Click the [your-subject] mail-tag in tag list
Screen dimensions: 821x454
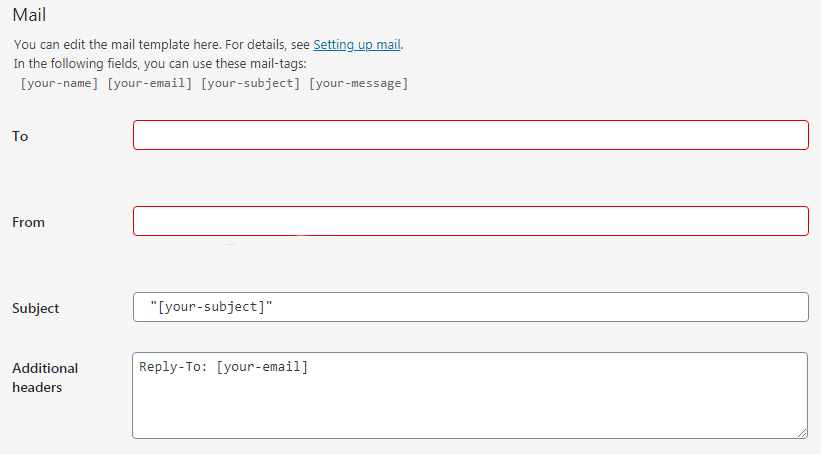tap(250, 83)
